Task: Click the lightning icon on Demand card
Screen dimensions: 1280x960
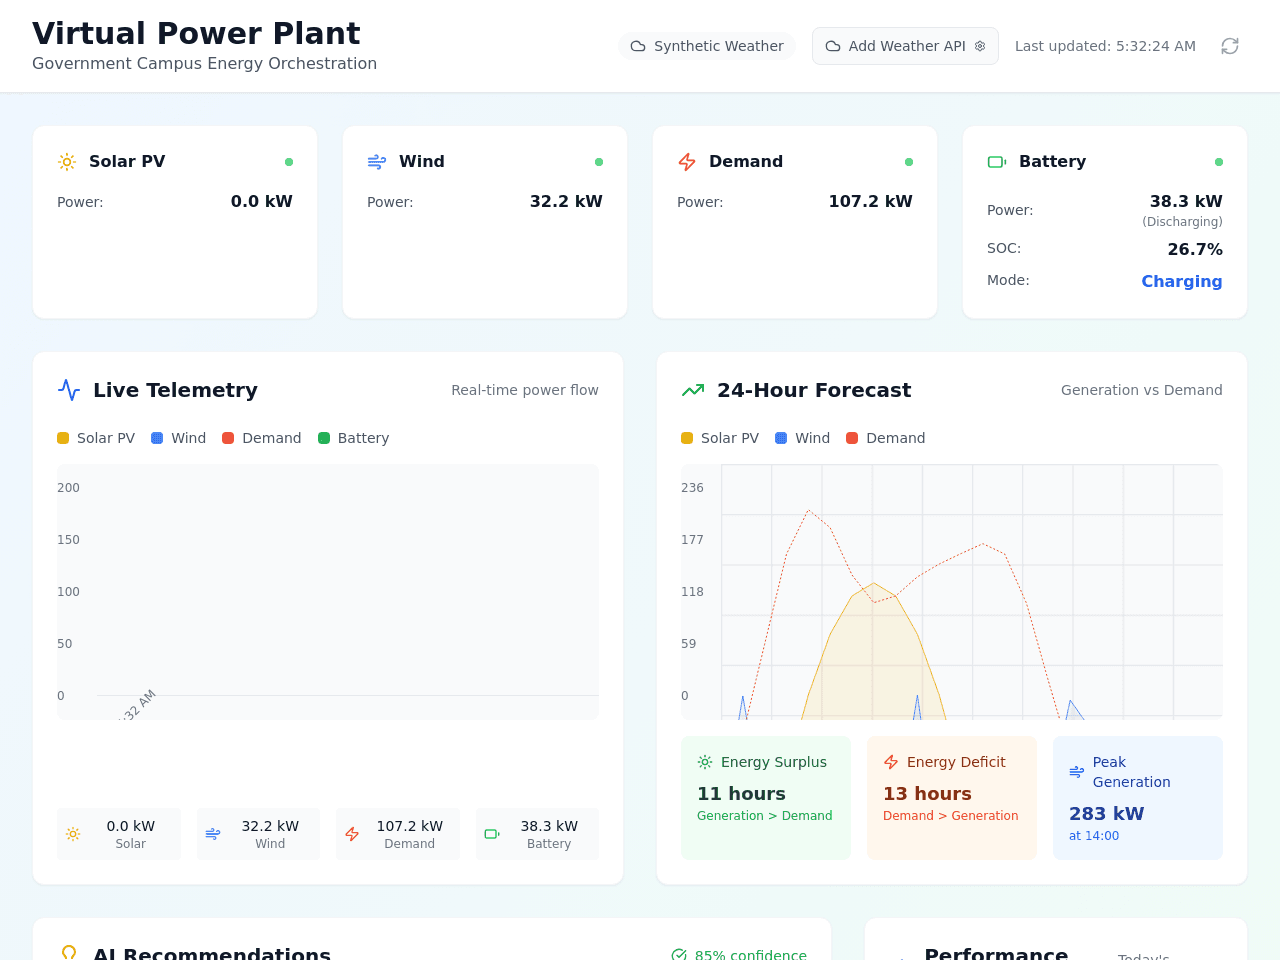Action: click(x=687, y=162)
